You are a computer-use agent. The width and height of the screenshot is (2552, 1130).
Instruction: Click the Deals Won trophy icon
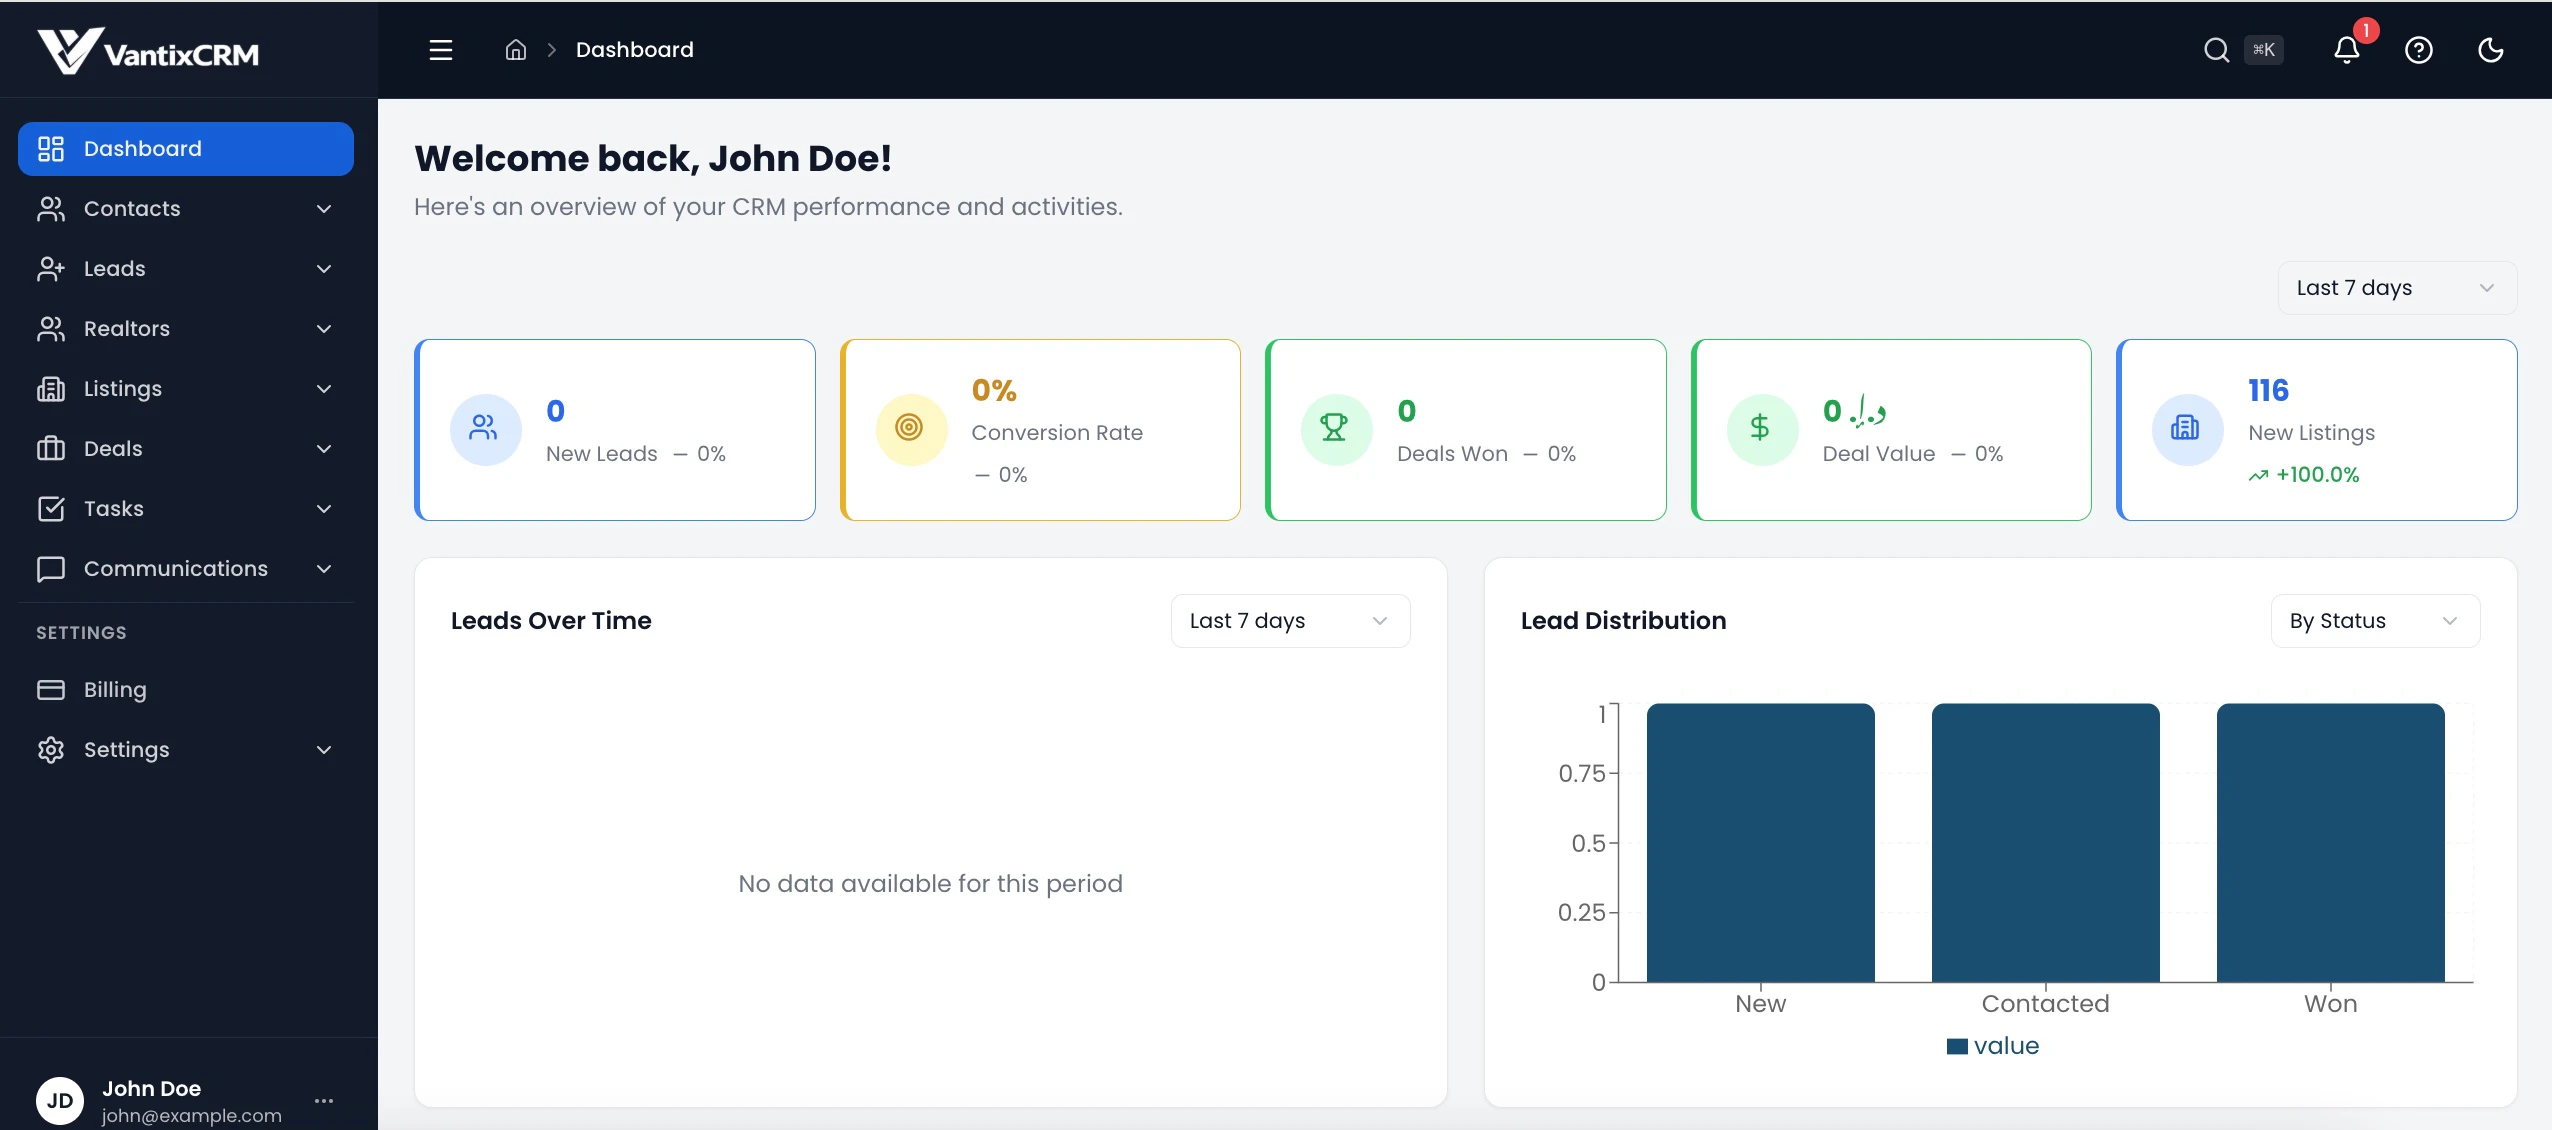(1335, 429)
